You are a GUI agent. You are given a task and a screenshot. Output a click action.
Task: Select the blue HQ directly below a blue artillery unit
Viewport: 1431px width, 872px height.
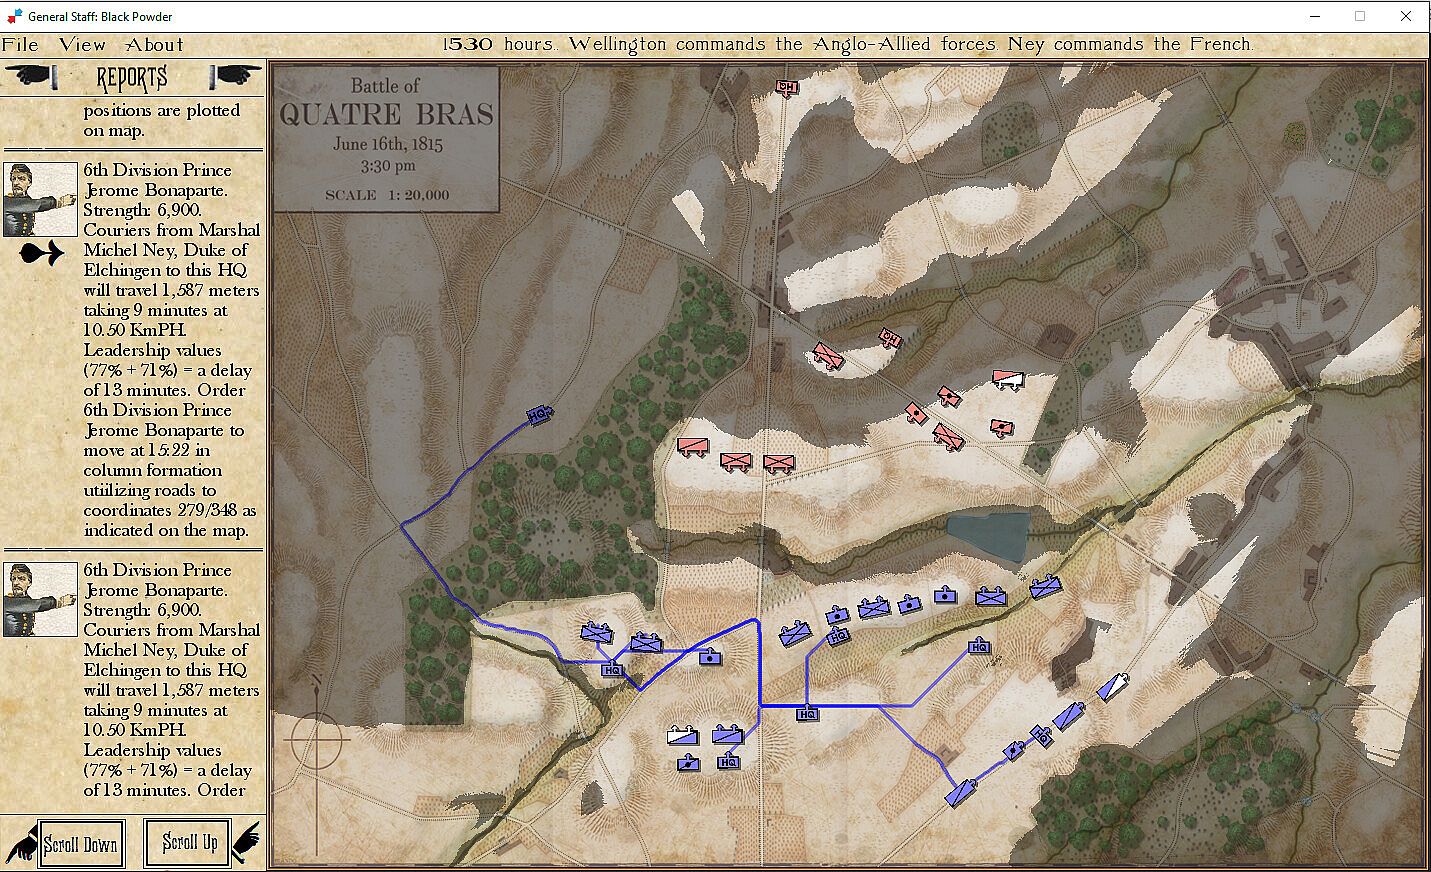(x=838, y=636)
